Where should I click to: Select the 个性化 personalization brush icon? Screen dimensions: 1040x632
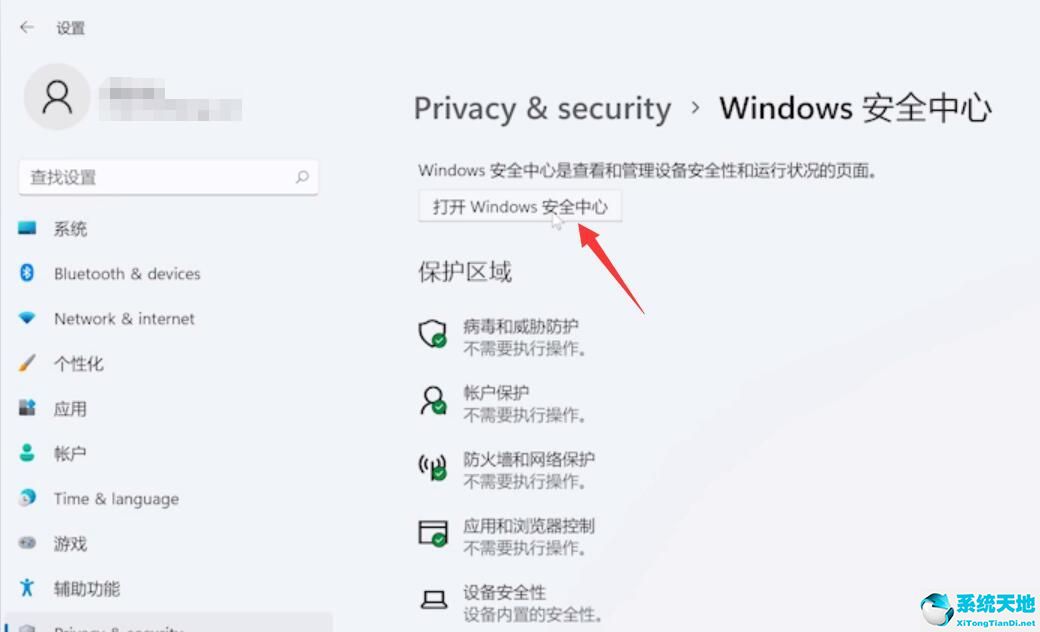tap(27, 363)
